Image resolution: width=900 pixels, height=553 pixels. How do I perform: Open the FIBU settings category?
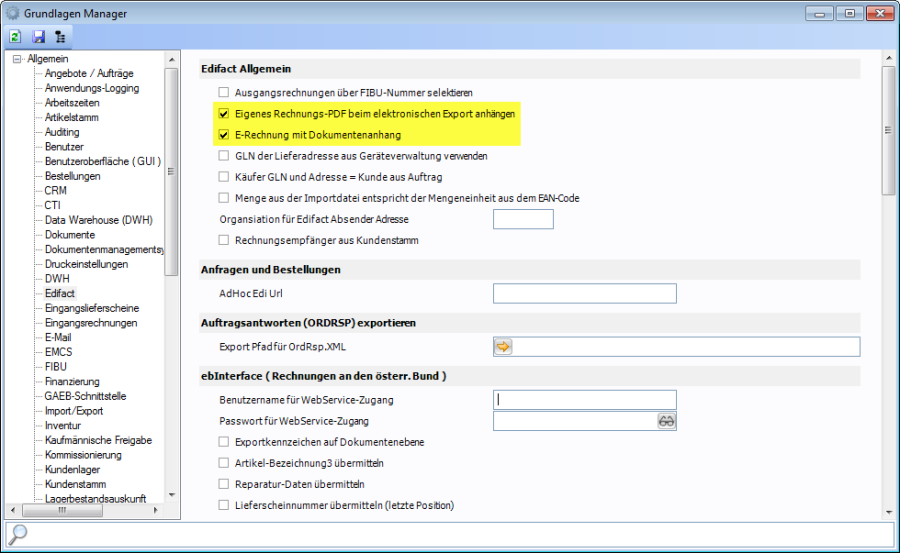click(x=56, y=367)
